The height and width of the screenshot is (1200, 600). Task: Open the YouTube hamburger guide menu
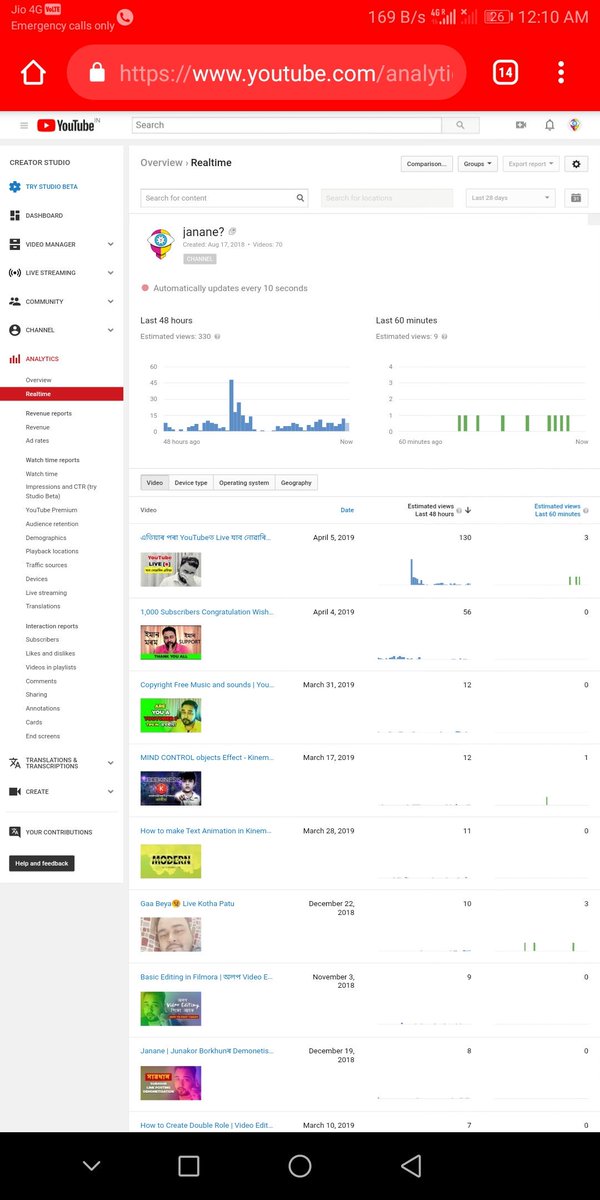click(24, 125)
